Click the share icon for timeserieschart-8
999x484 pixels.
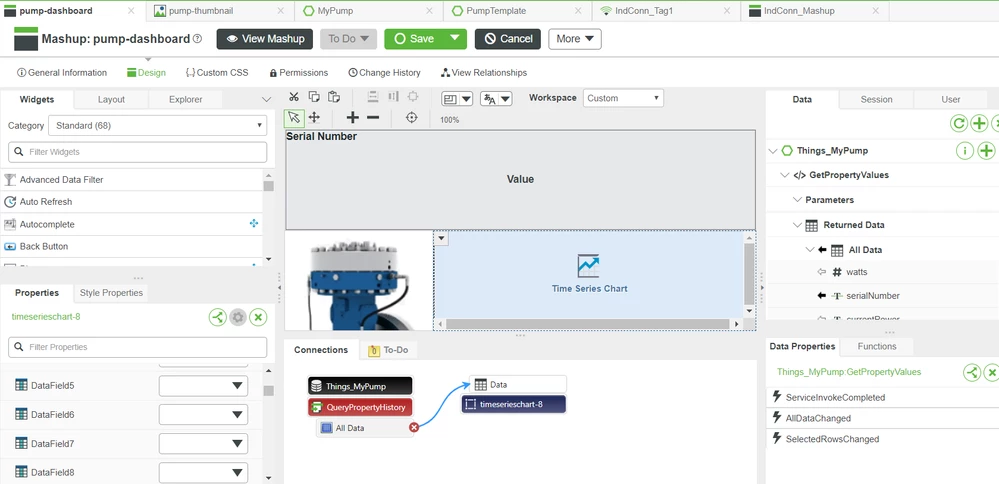point(217,317)
